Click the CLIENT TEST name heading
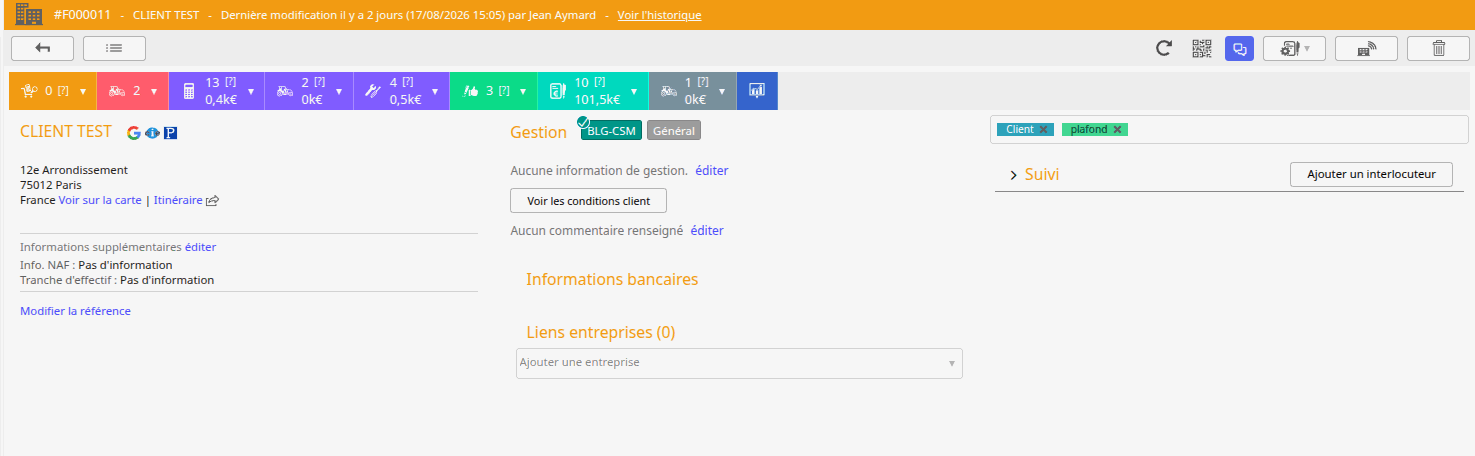The height and width of the screenshot is (456, 1475). click(x=66, y=132)
